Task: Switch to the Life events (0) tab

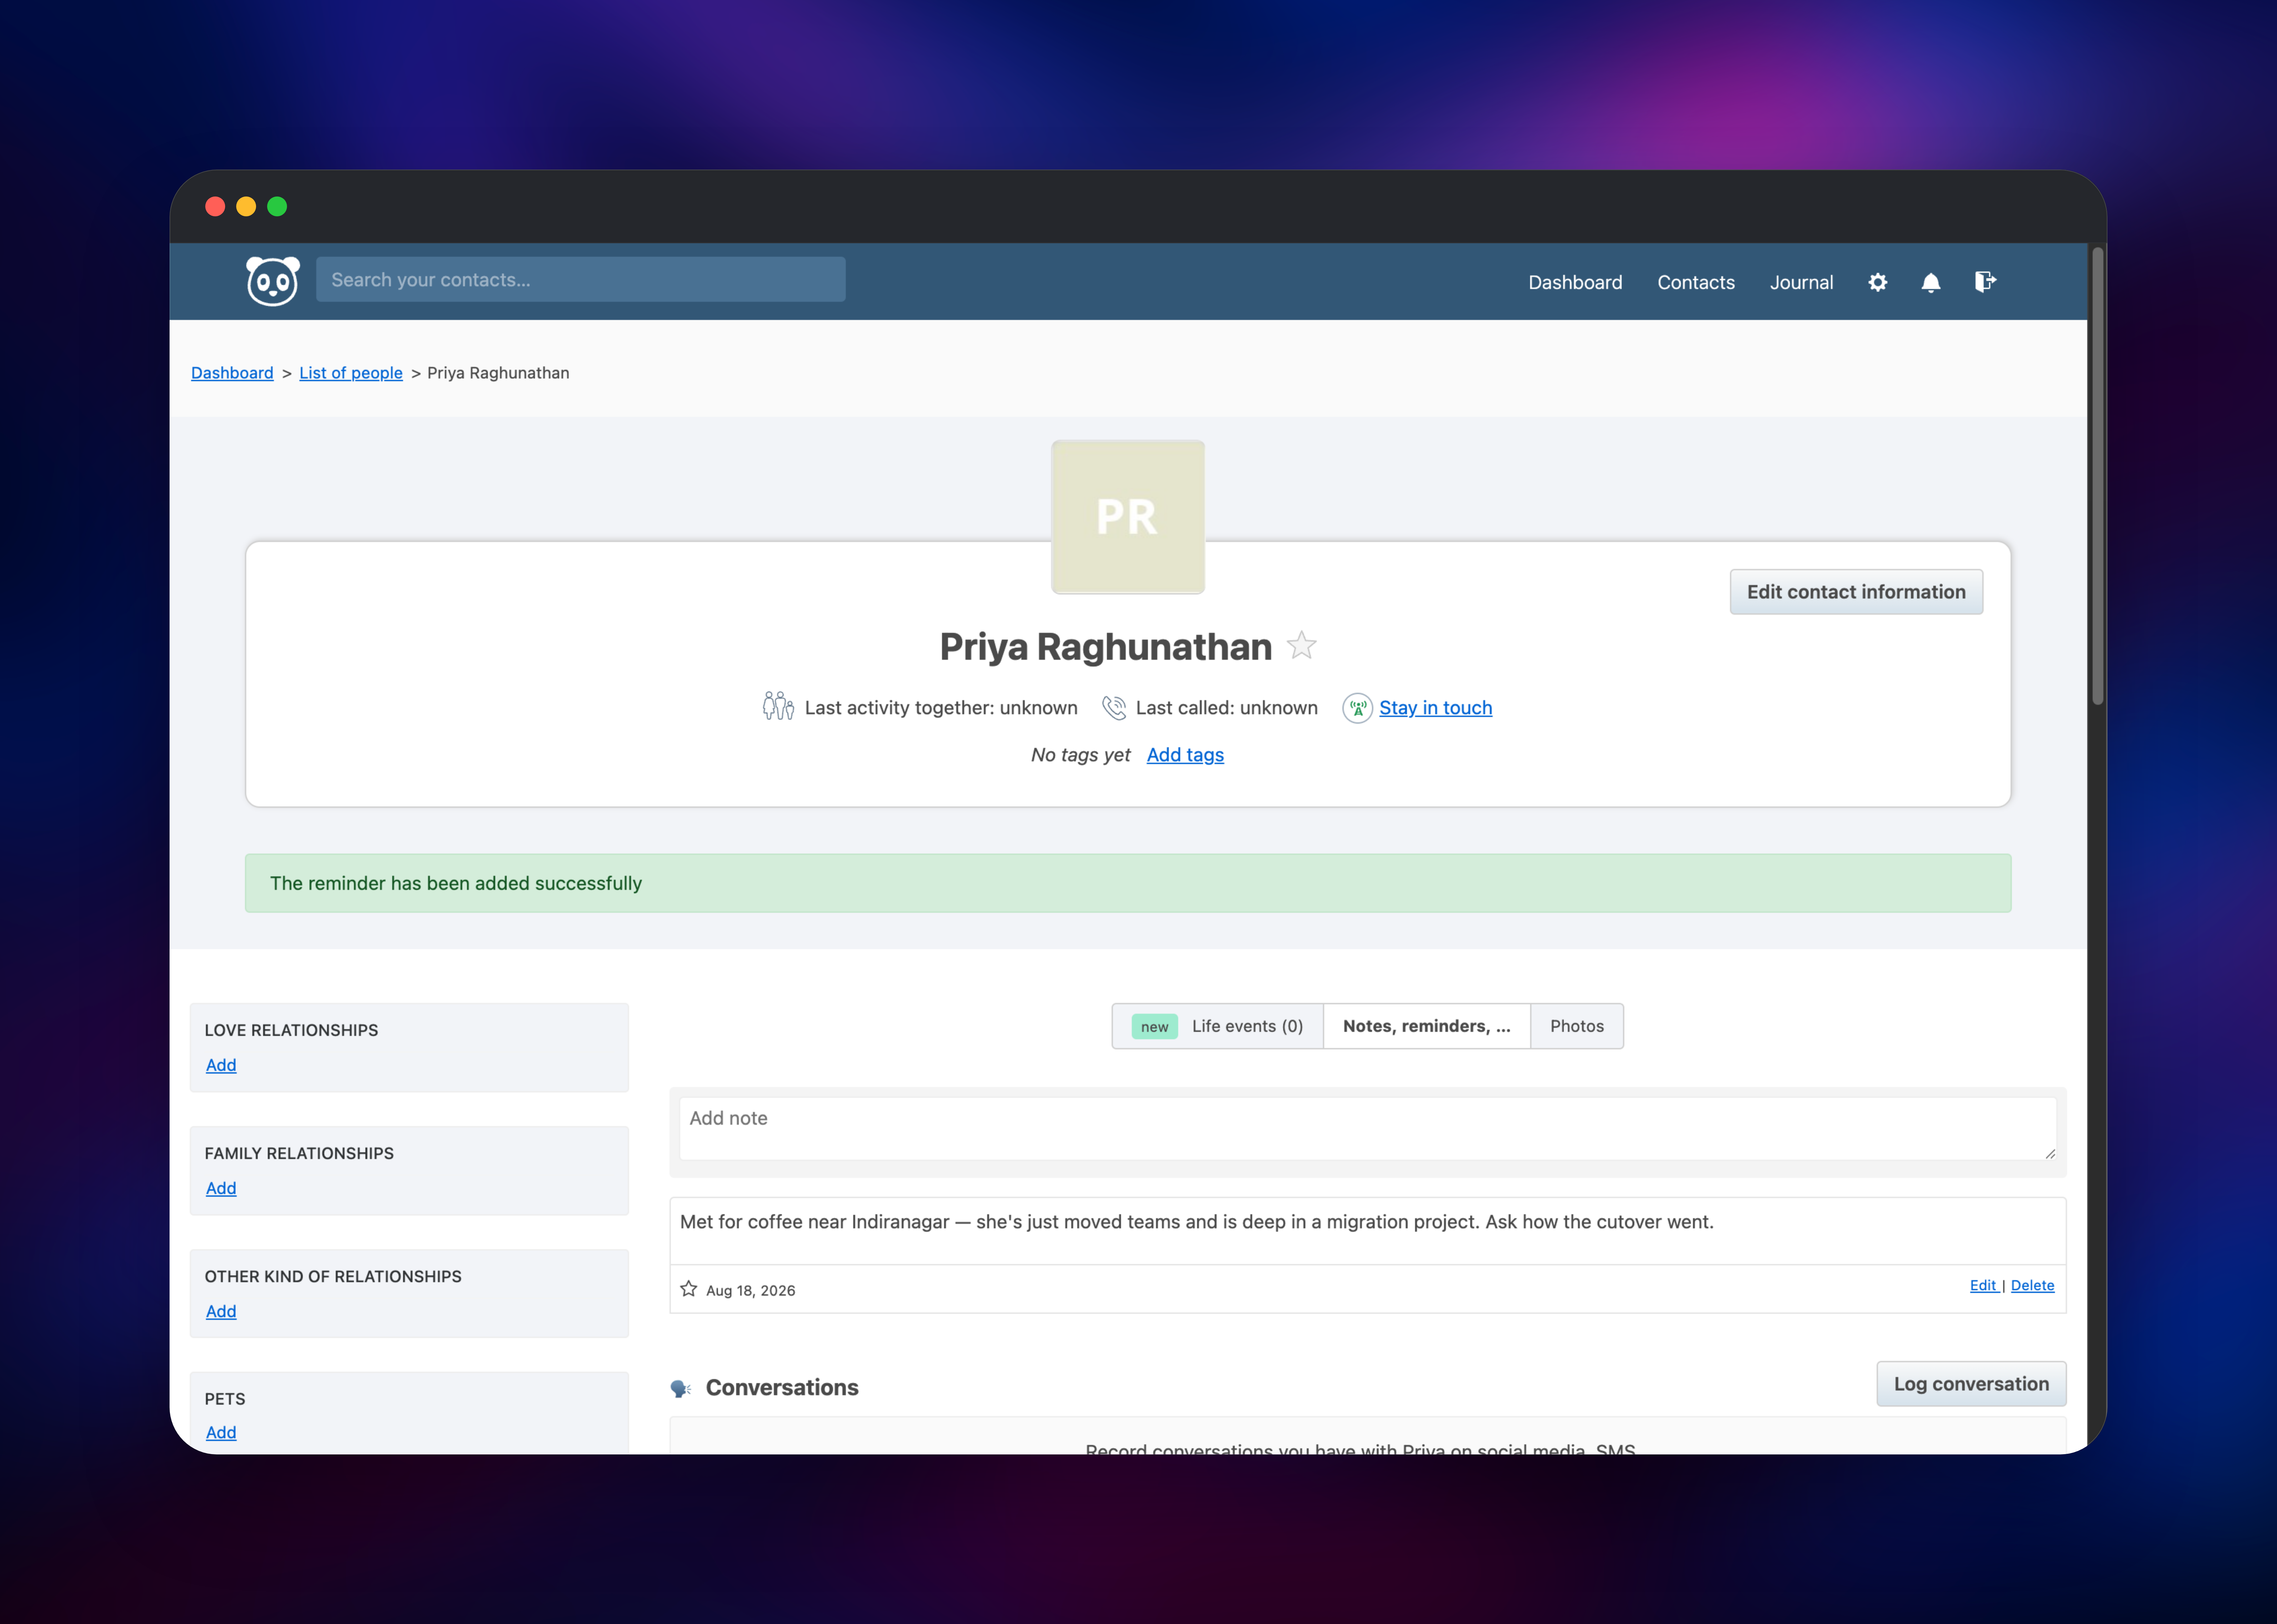Action: (x=1218, y=1026)
